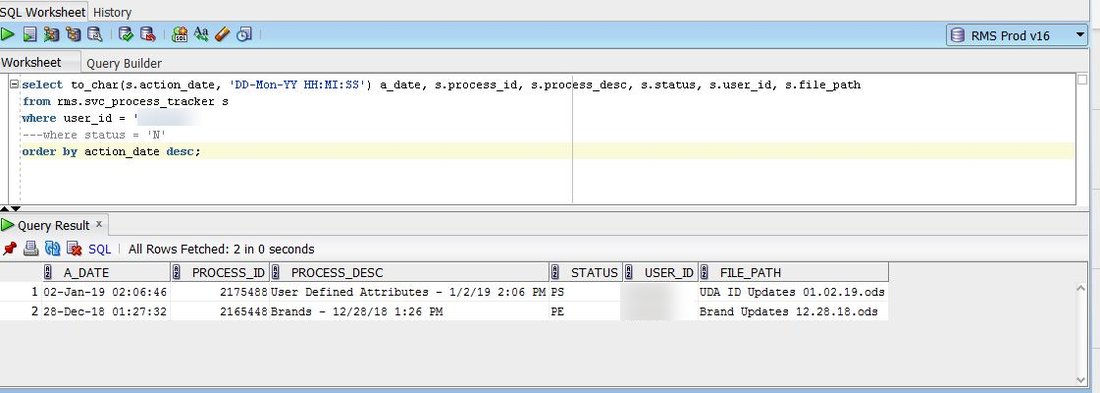Select the status cell 'PE'
1100x393 pixels.
click(585, 312)
